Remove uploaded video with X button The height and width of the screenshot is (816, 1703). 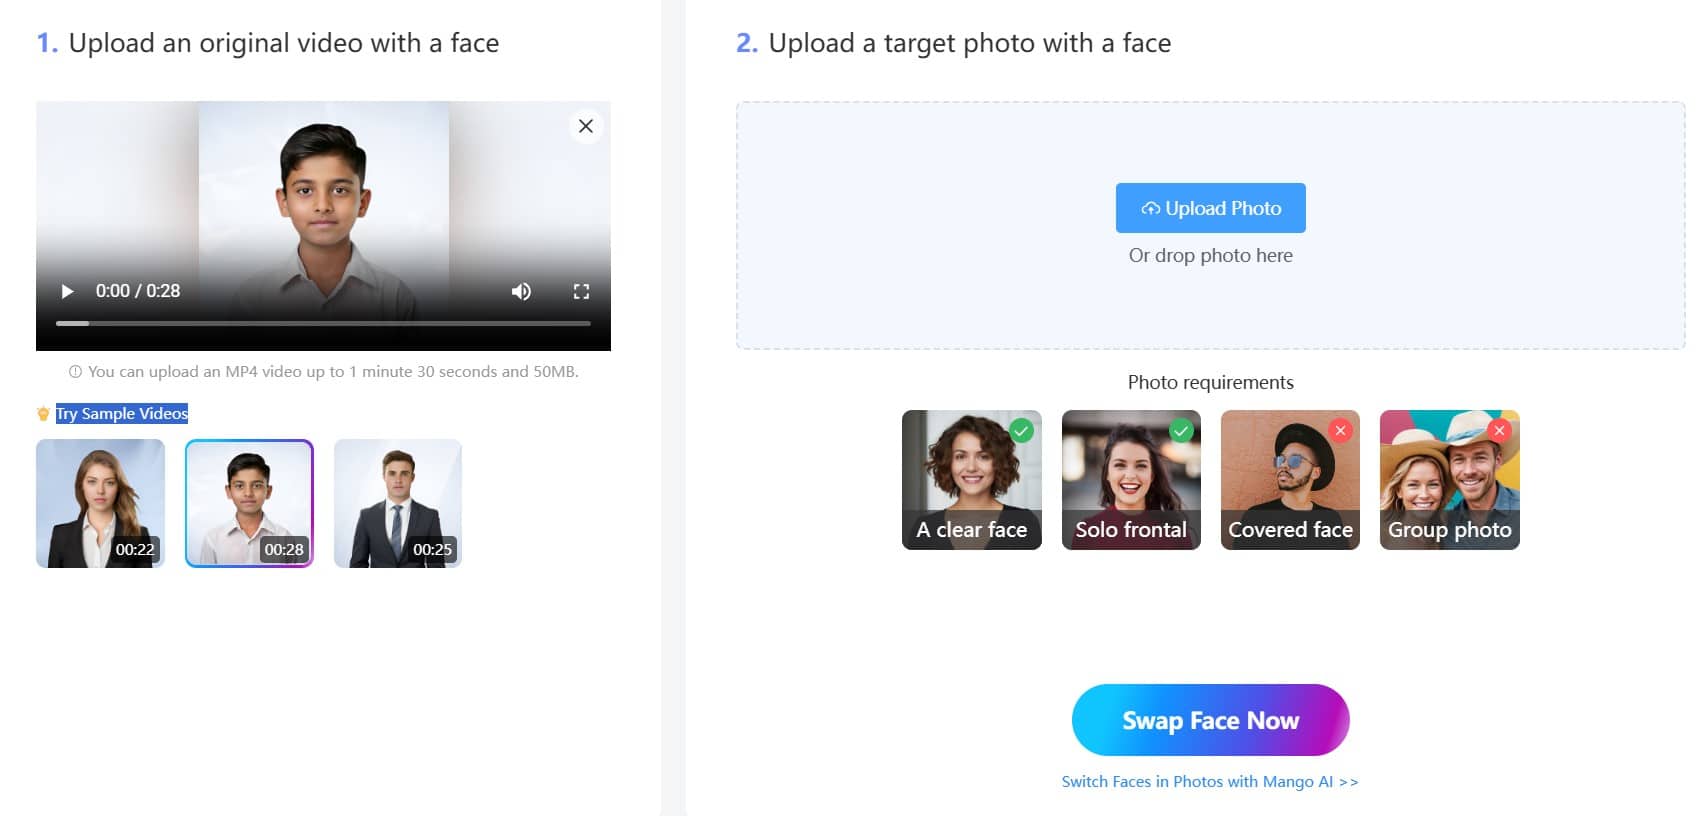pos(586,126)
